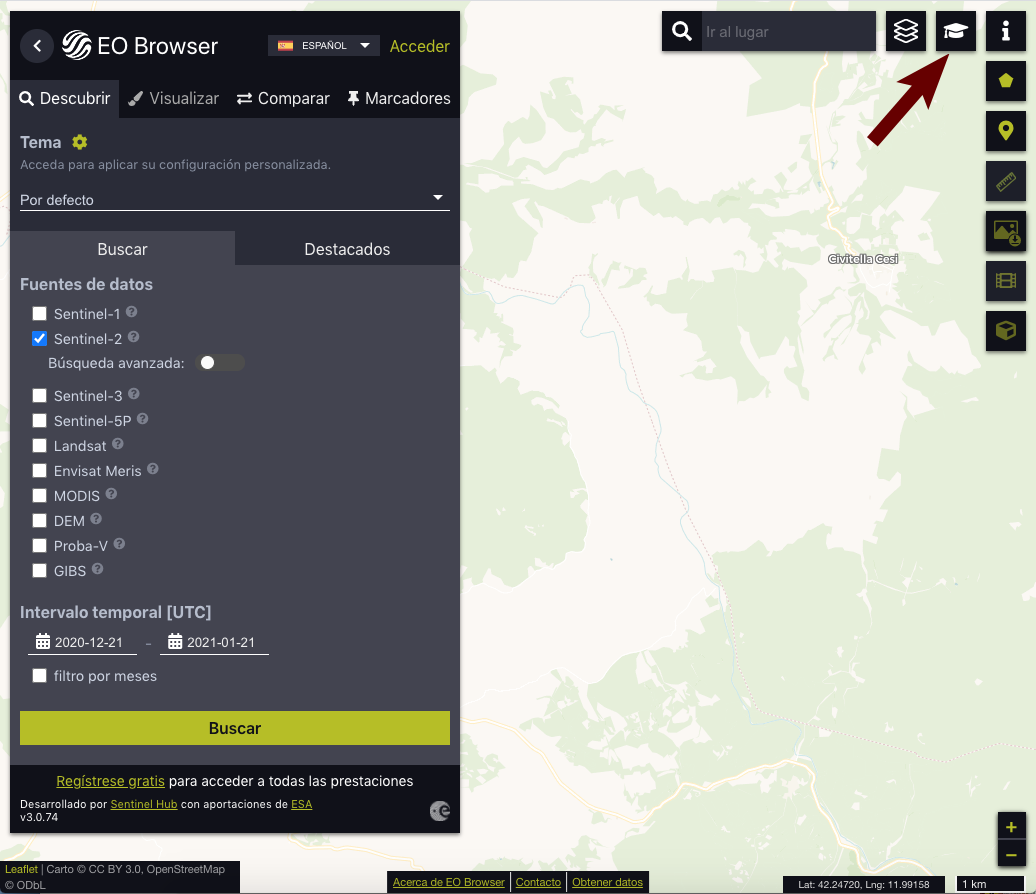1036x894 pixels.
Task: Open the download image tool
Action: pos(1005,231)
